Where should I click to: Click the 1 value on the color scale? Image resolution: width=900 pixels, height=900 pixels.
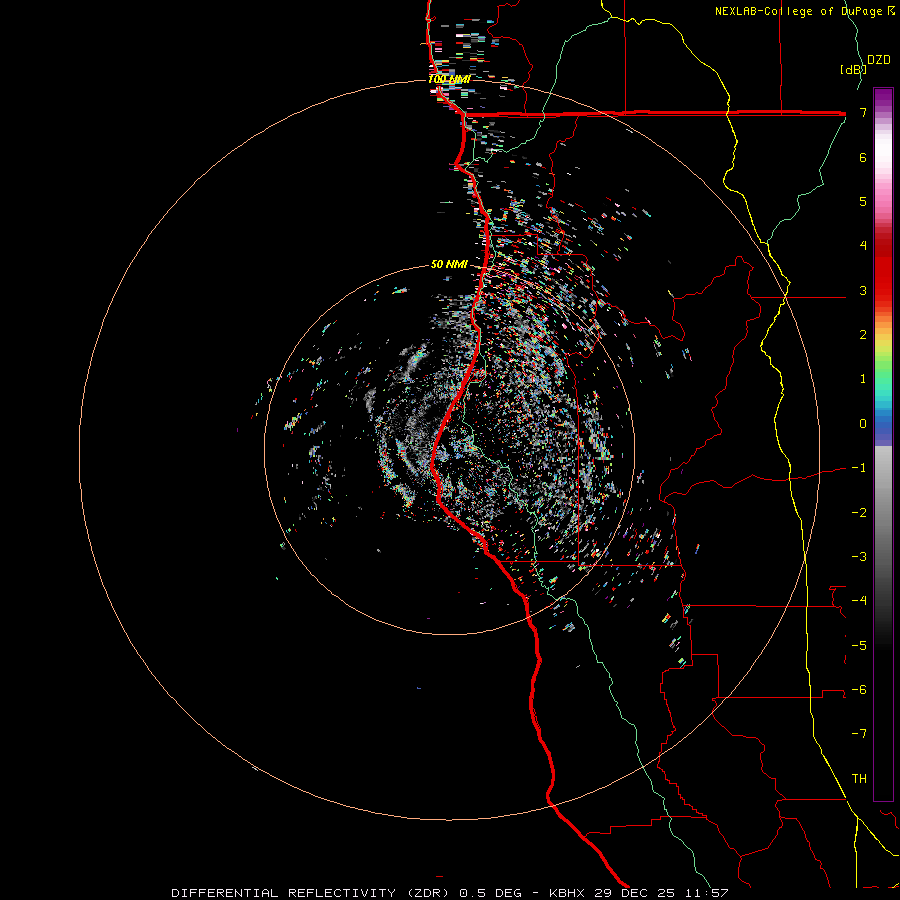(x=863, y=379)
